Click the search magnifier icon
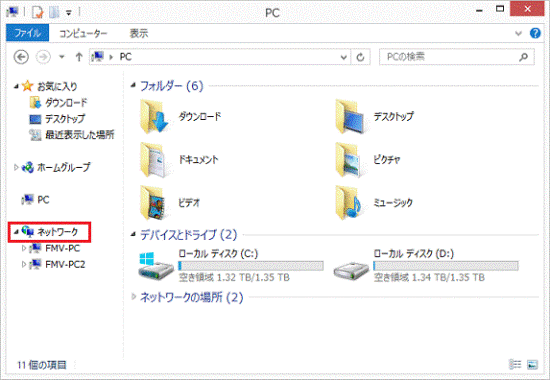550x380 pixels. [524, 57]
